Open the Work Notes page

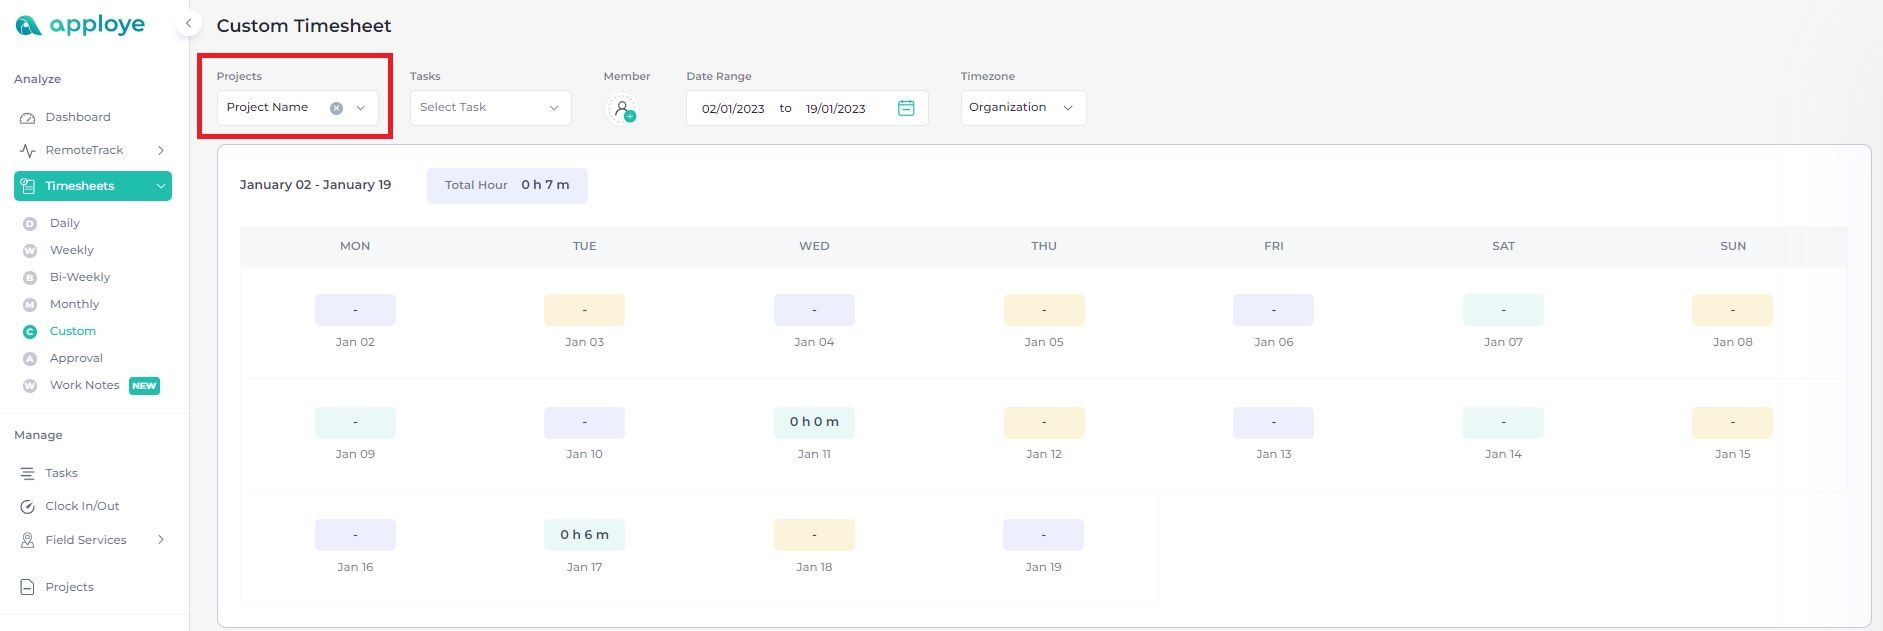pos(85,385)
